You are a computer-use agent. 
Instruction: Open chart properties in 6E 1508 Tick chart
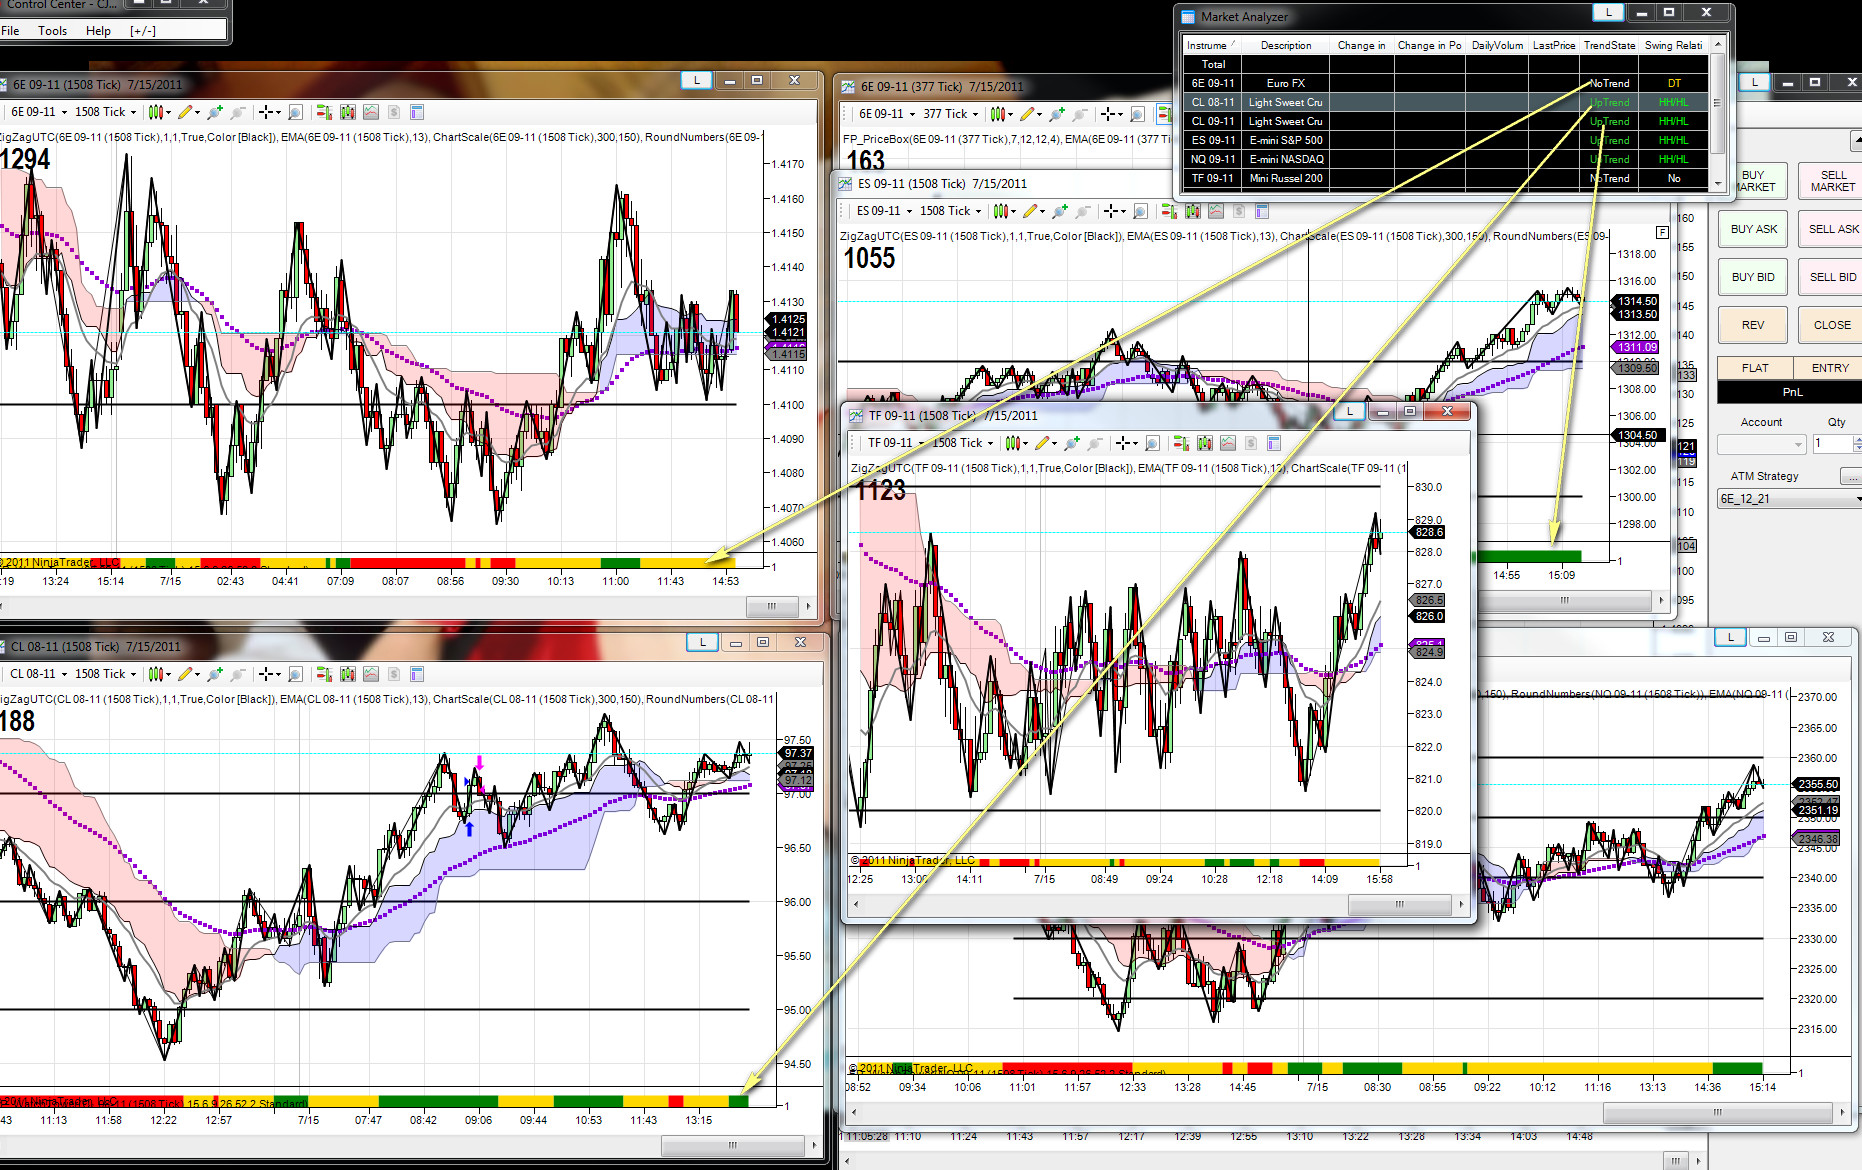pyautogui.click(x=417, y=112)
